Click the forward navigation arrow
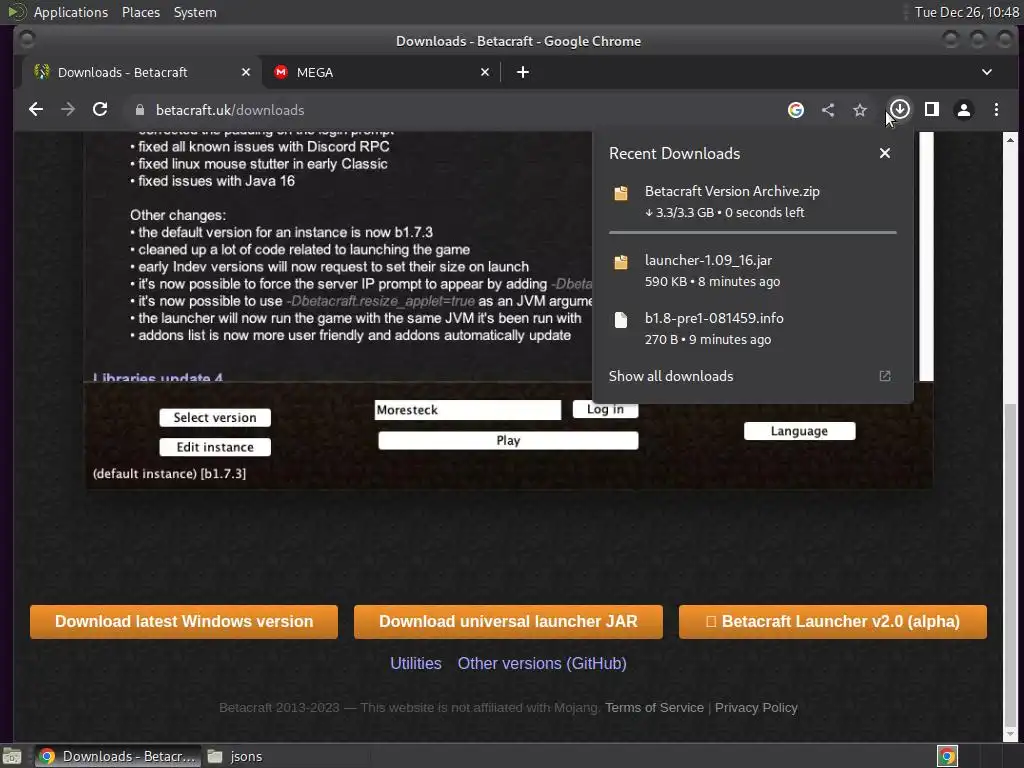This screenshot has height=768, width=1024. coord(68,110)
